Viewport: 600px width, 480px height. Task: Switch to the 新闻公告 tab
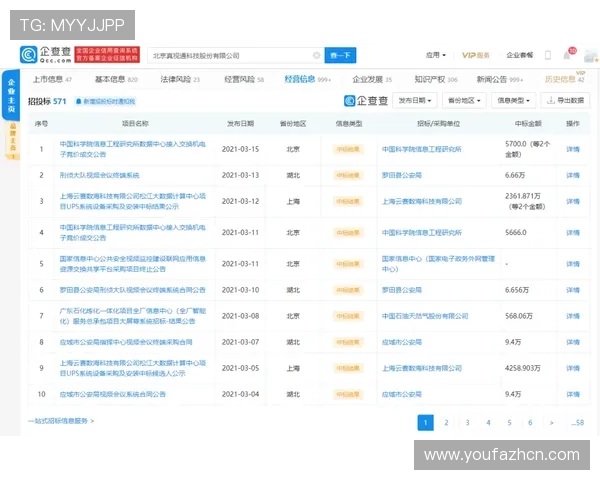[x=499, y=79]
